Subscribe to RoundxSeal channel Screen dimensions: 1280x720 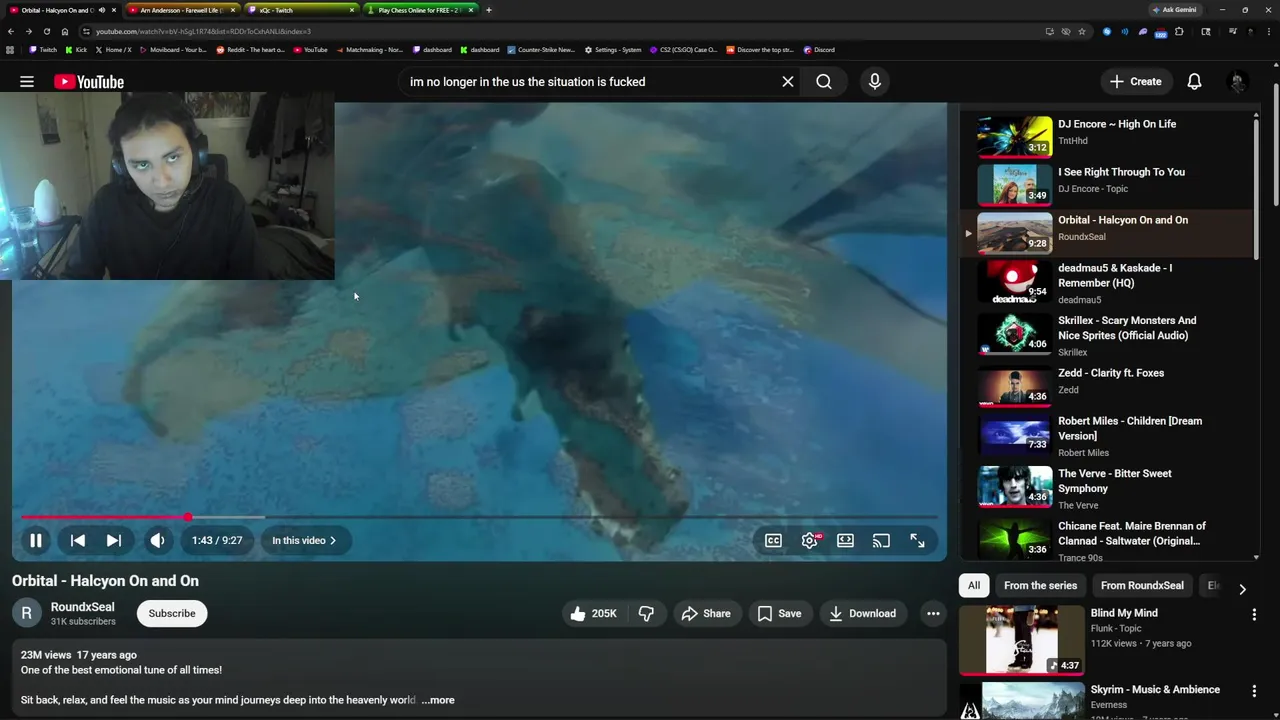pyautogui.click(x=172, y=613)
